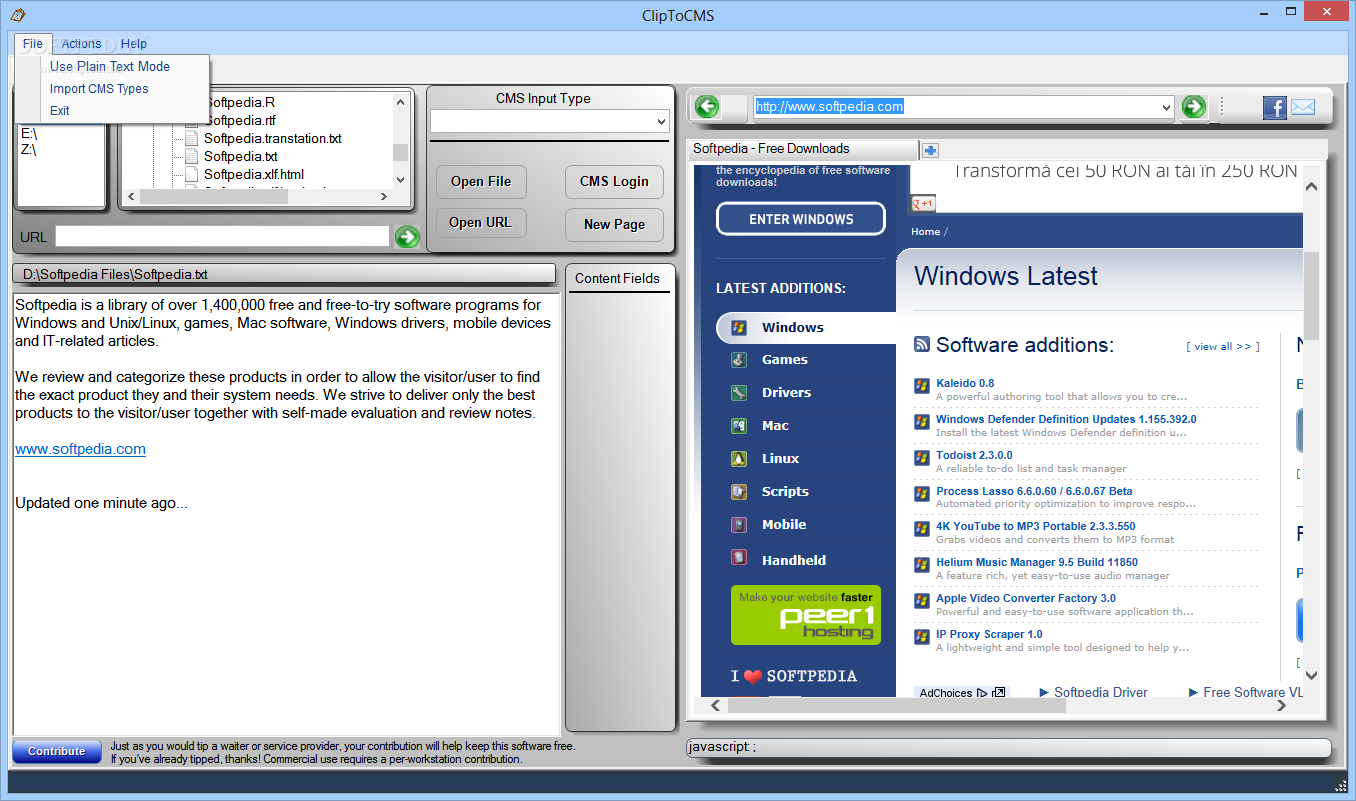Click the Content Fields header
Viewport: 1356px width, 801px height.
pos(618,278)
